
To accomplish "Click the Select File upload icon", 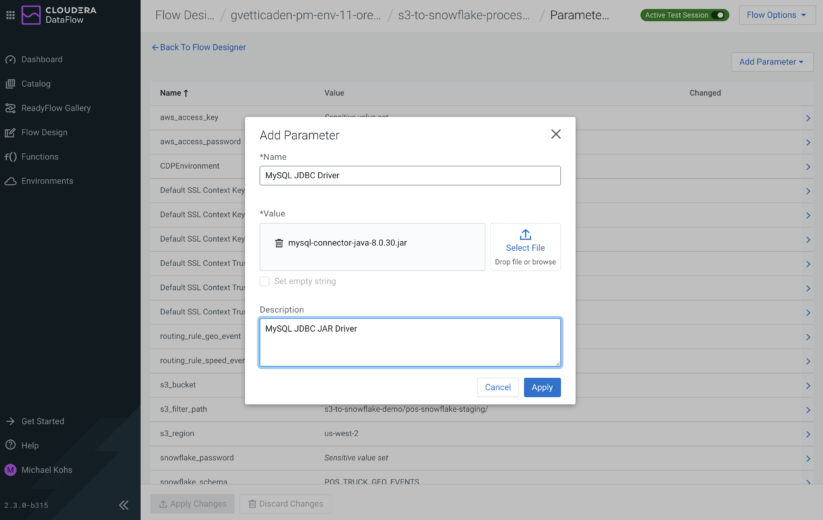I will [525, 235].
